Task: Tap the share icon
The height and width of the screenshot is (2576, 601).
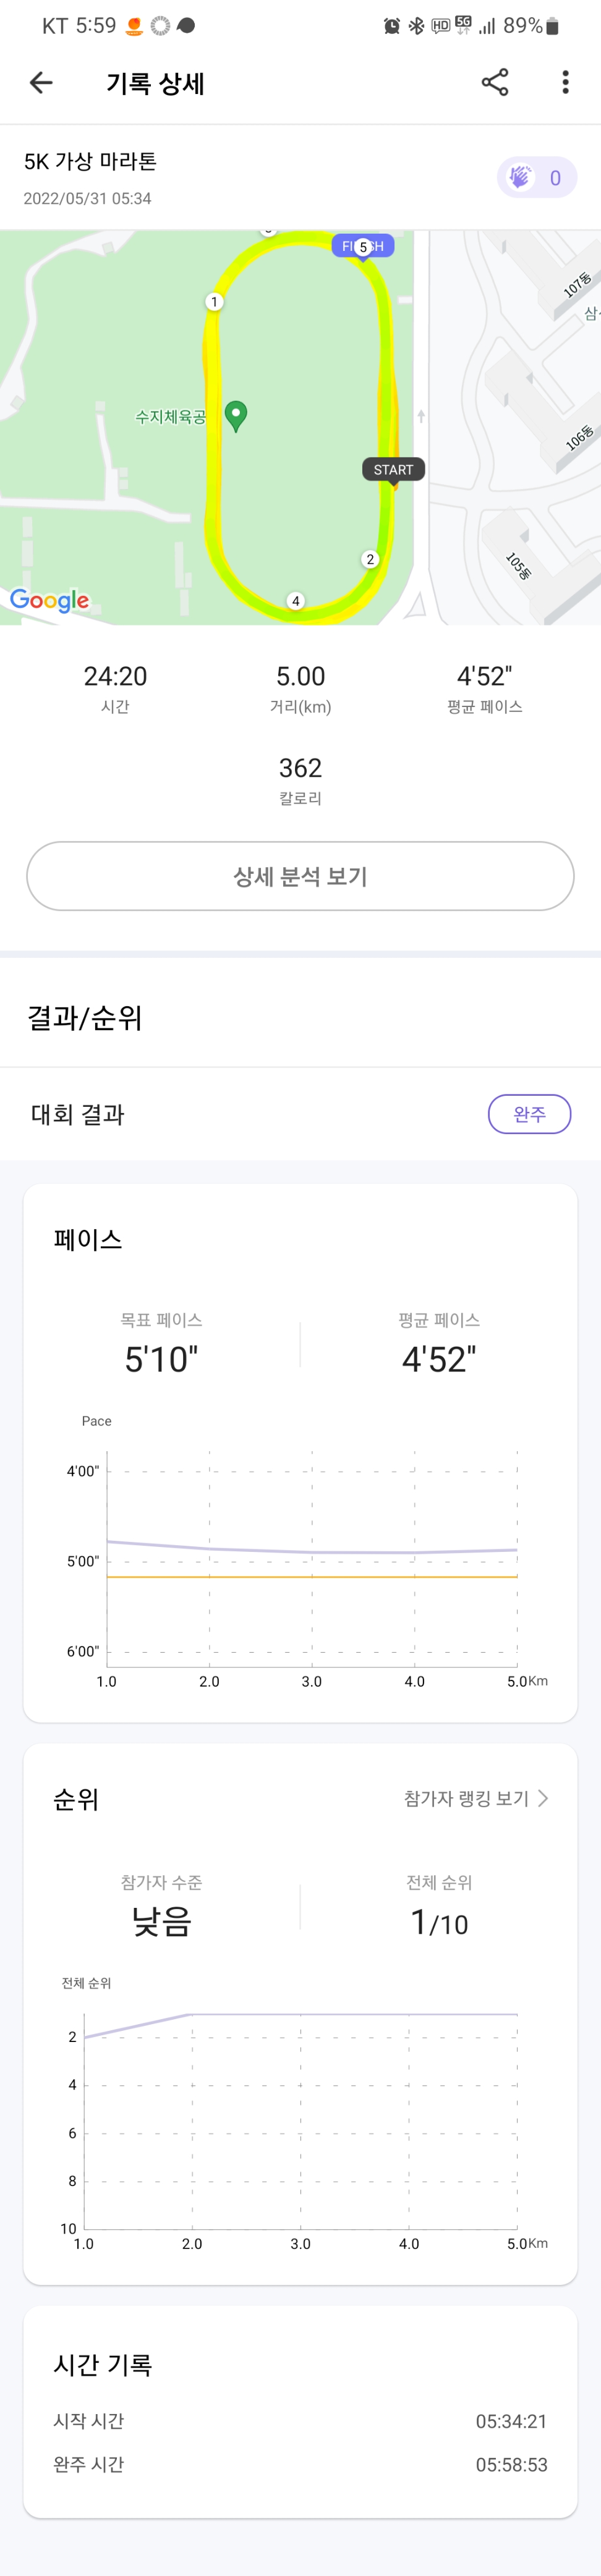Action: pyautogui.click(x=495, y=83)
